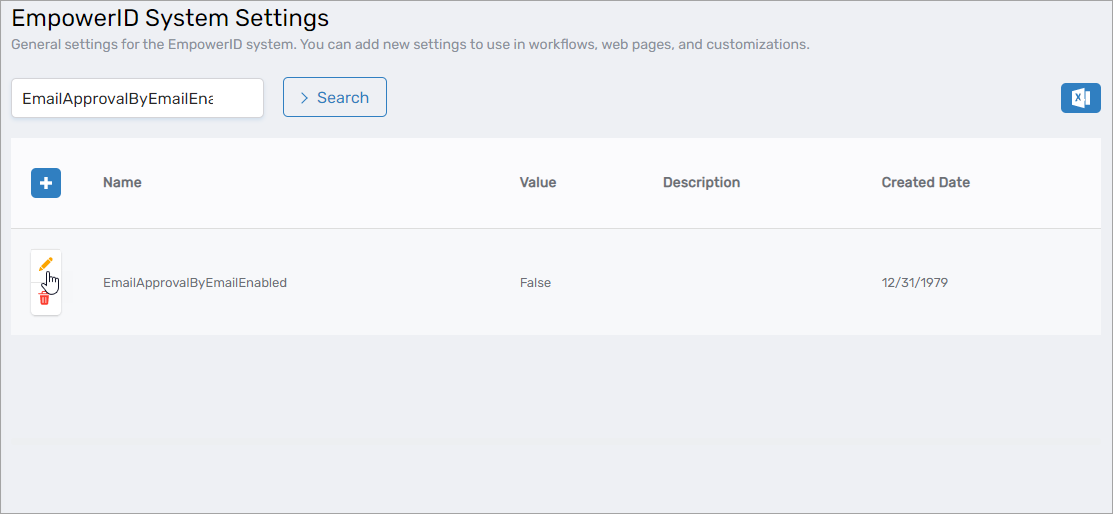Screen dimensions: 1113x514
Task: Add a new setting with plus button
Action: tap(46, 183)
